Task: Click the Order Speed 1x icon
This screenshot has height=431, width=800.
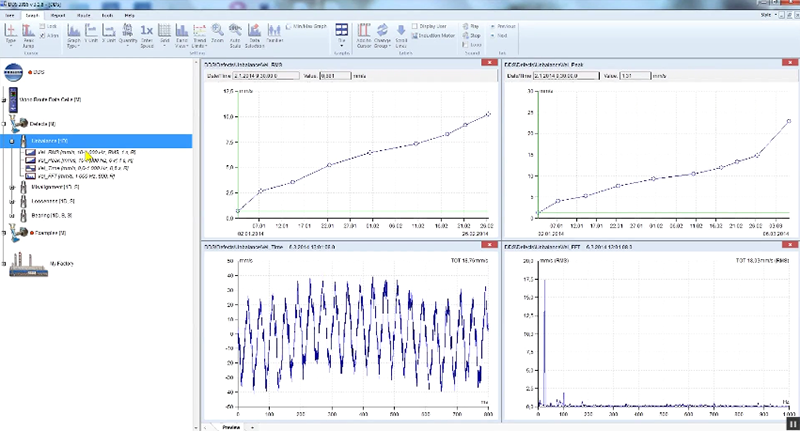Action: (146, 32)
